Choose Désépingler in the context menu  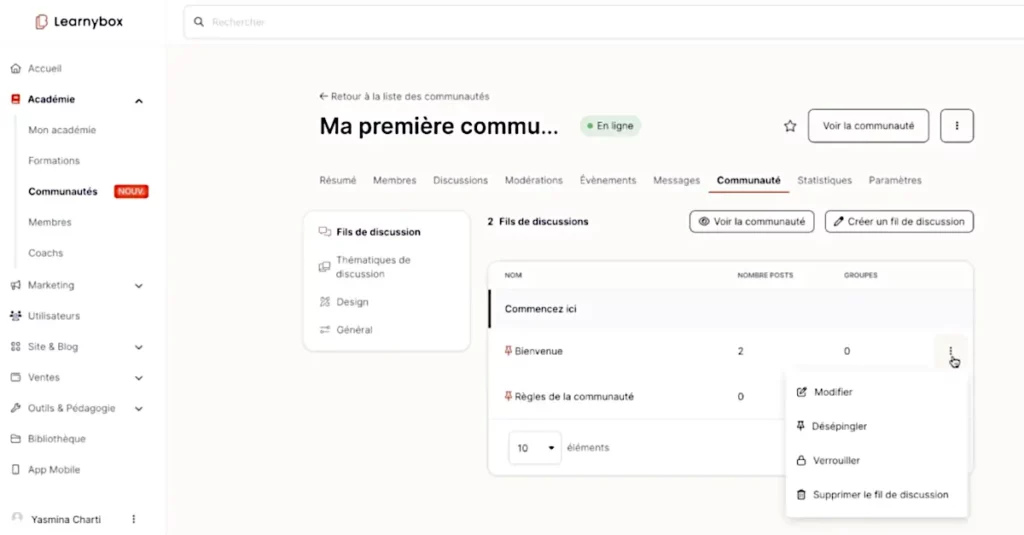point(876,426)
